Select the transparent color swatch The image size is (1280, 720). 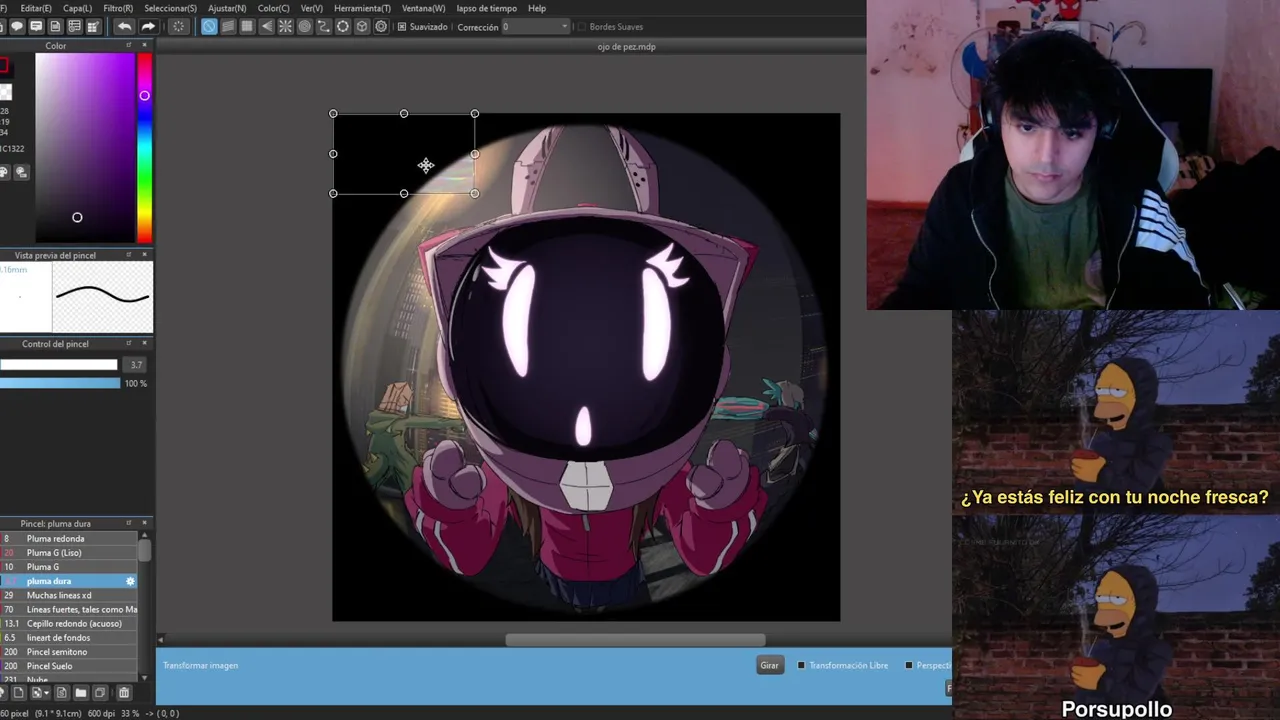point(5,92)
